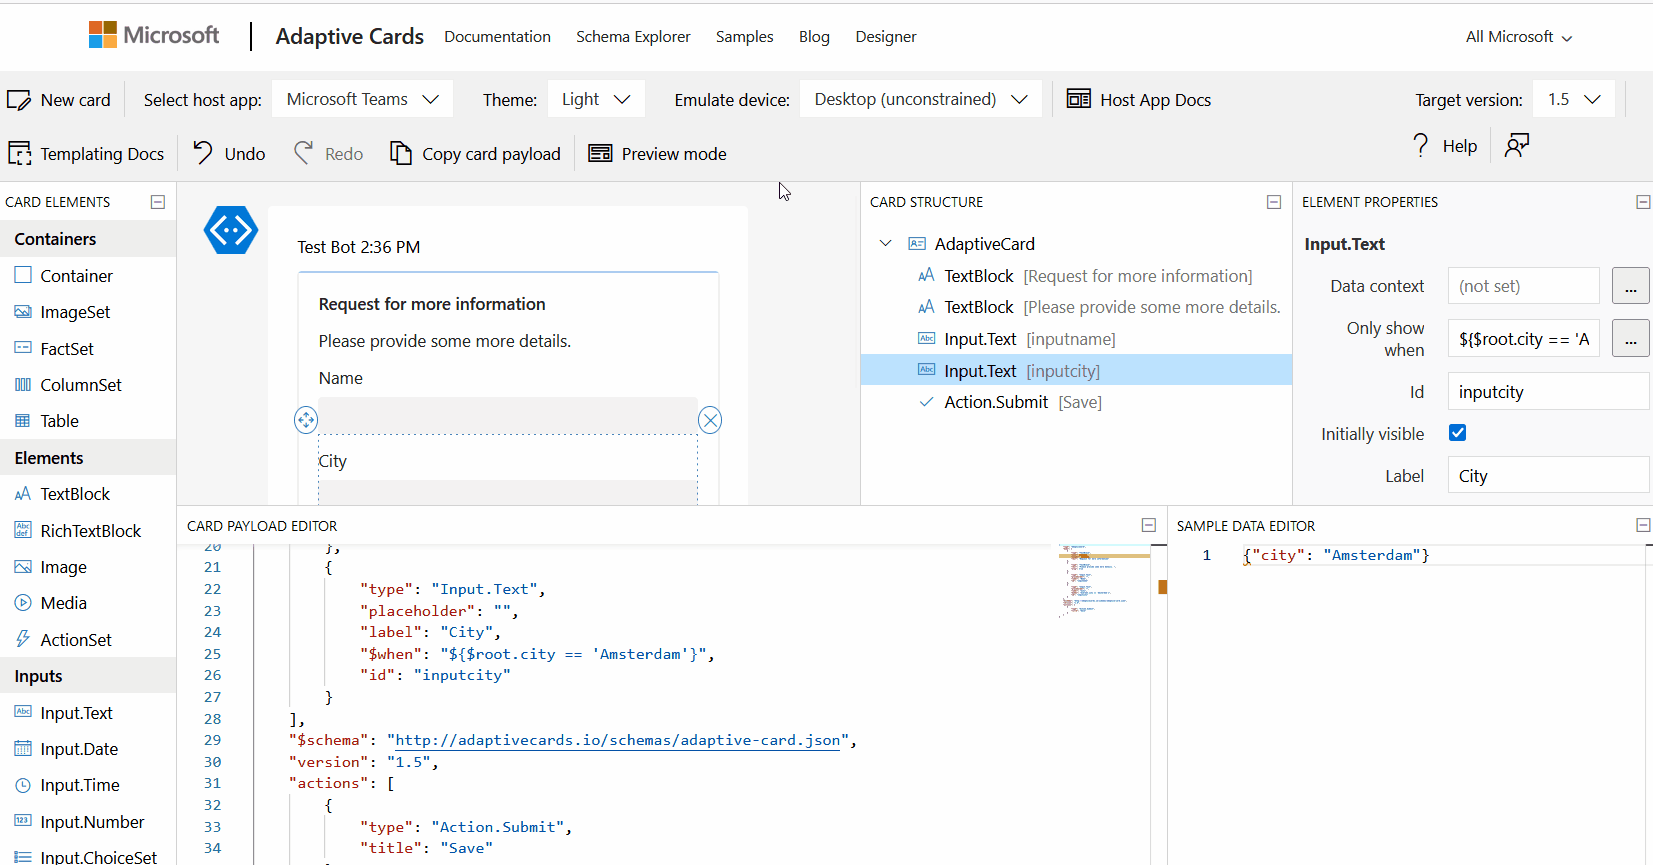The height and width of the screenshot is (865, 1653).
Task: Select Input.Text inputname tree node
Action: (1076, 339)
